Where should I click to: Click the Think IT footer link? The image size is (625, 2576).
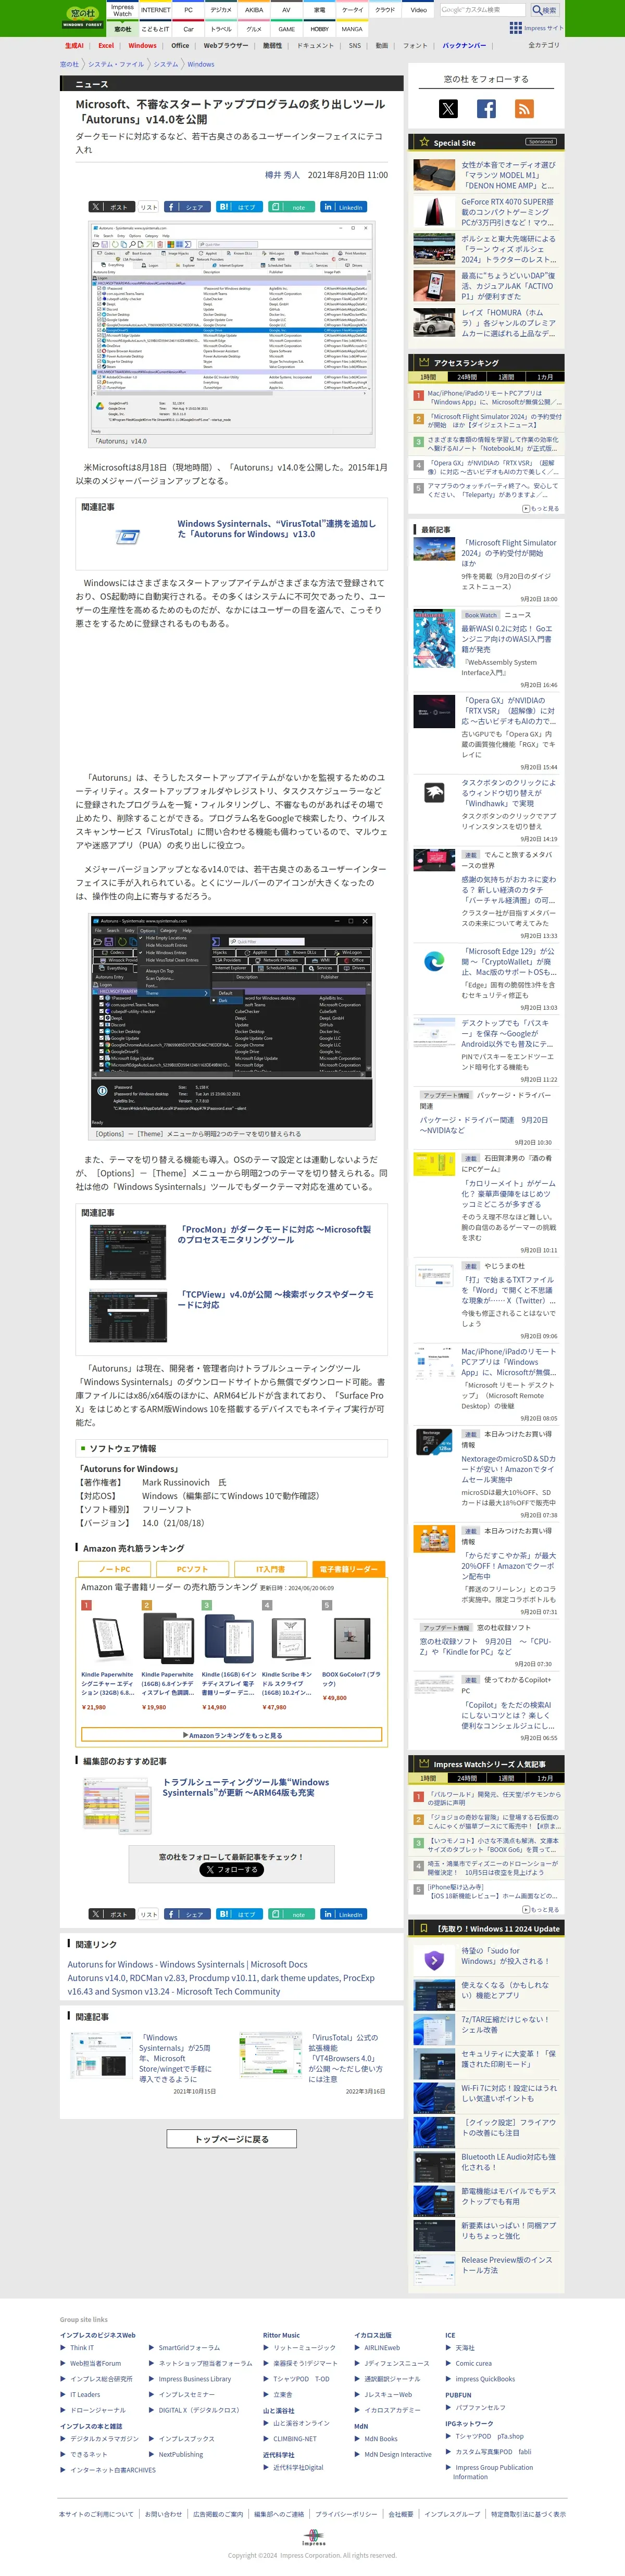81,2347
